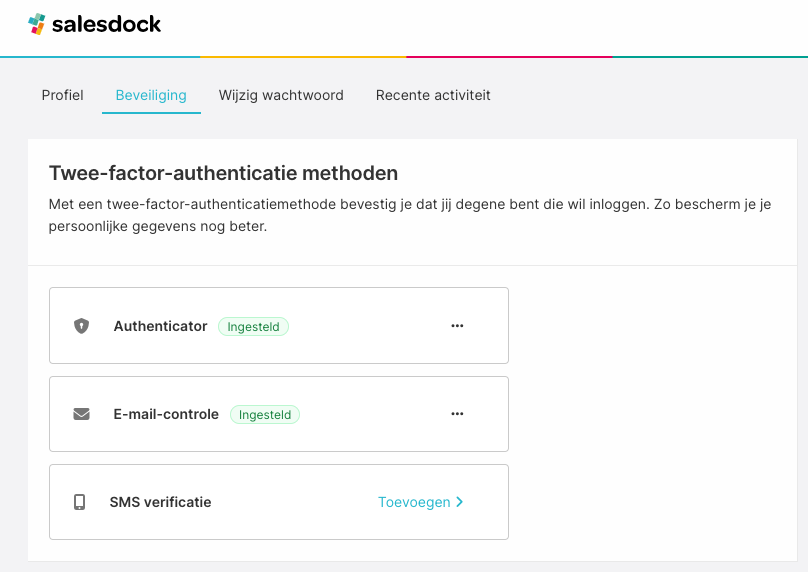Open the E-mail-controle three-dots menu
Viewport: 808px width, 572px height.
(x=457, y=414)
